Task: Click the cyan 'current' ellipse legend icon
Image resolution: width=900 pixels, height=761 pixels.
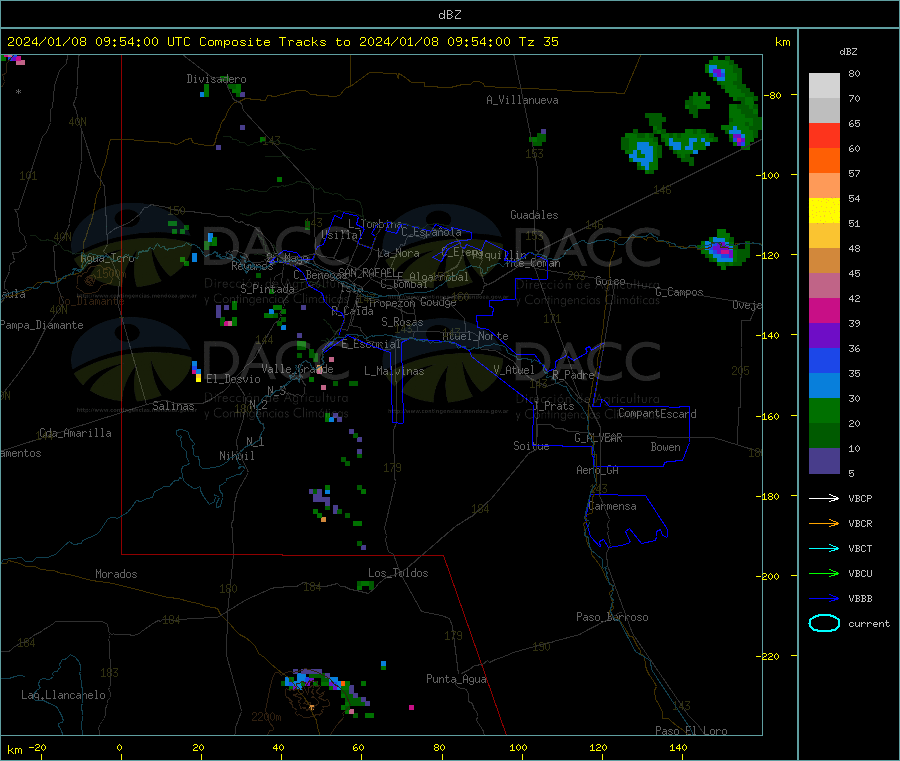Action: click(x=824, y=623)
